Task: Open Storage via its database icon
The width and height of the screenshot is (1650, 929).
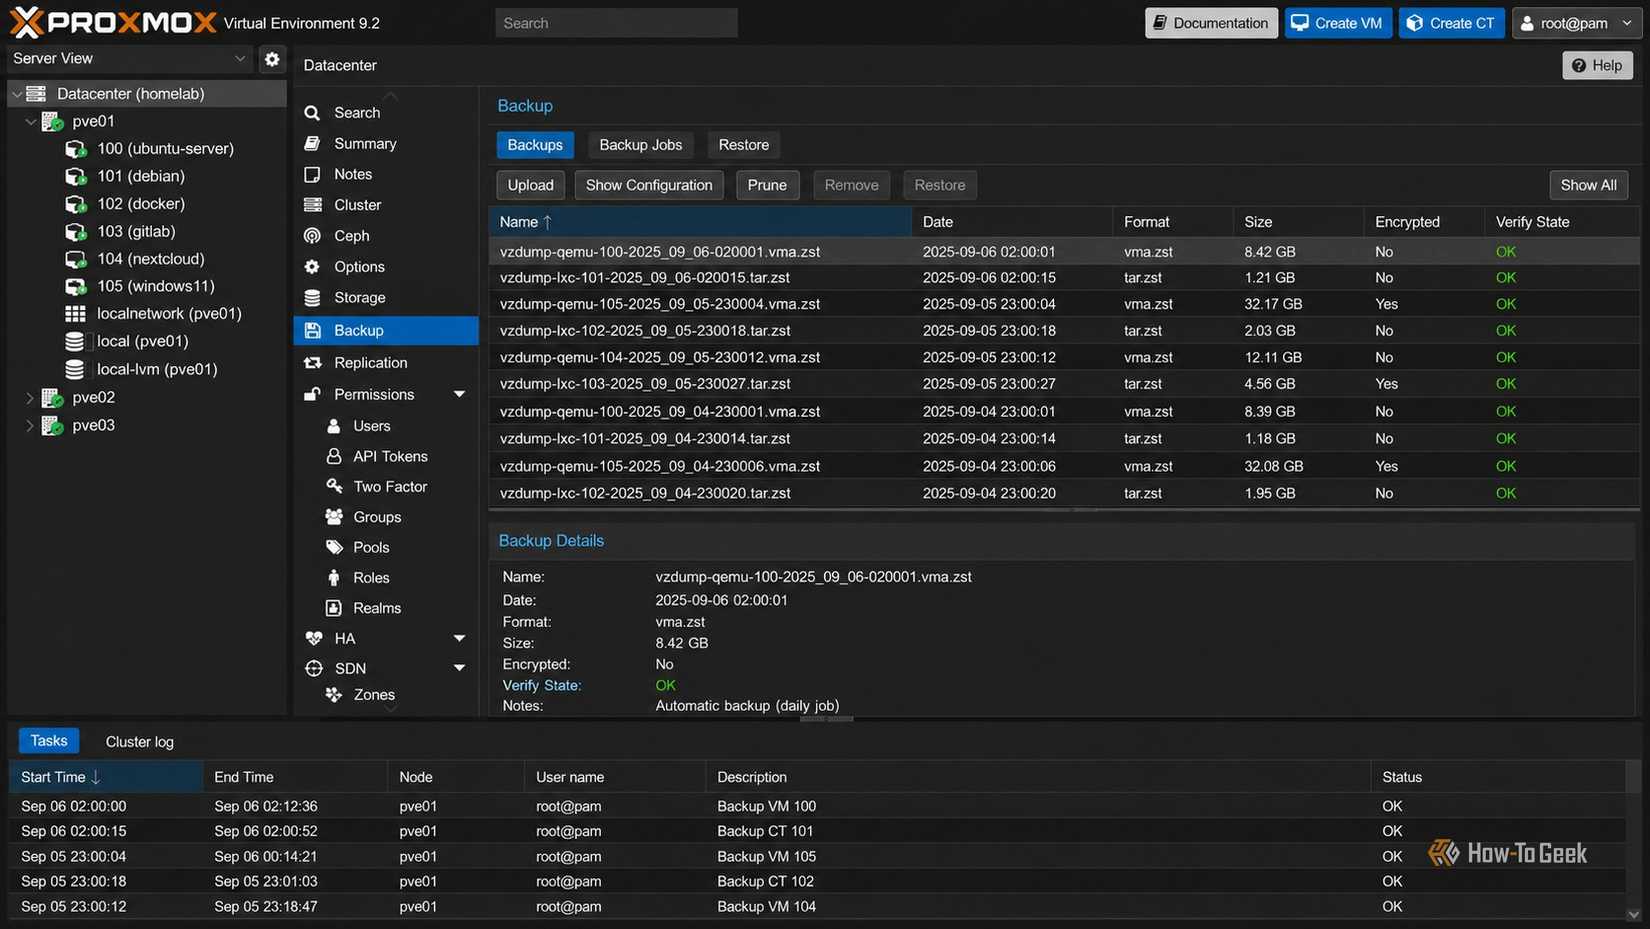Action: pos(313,298)
